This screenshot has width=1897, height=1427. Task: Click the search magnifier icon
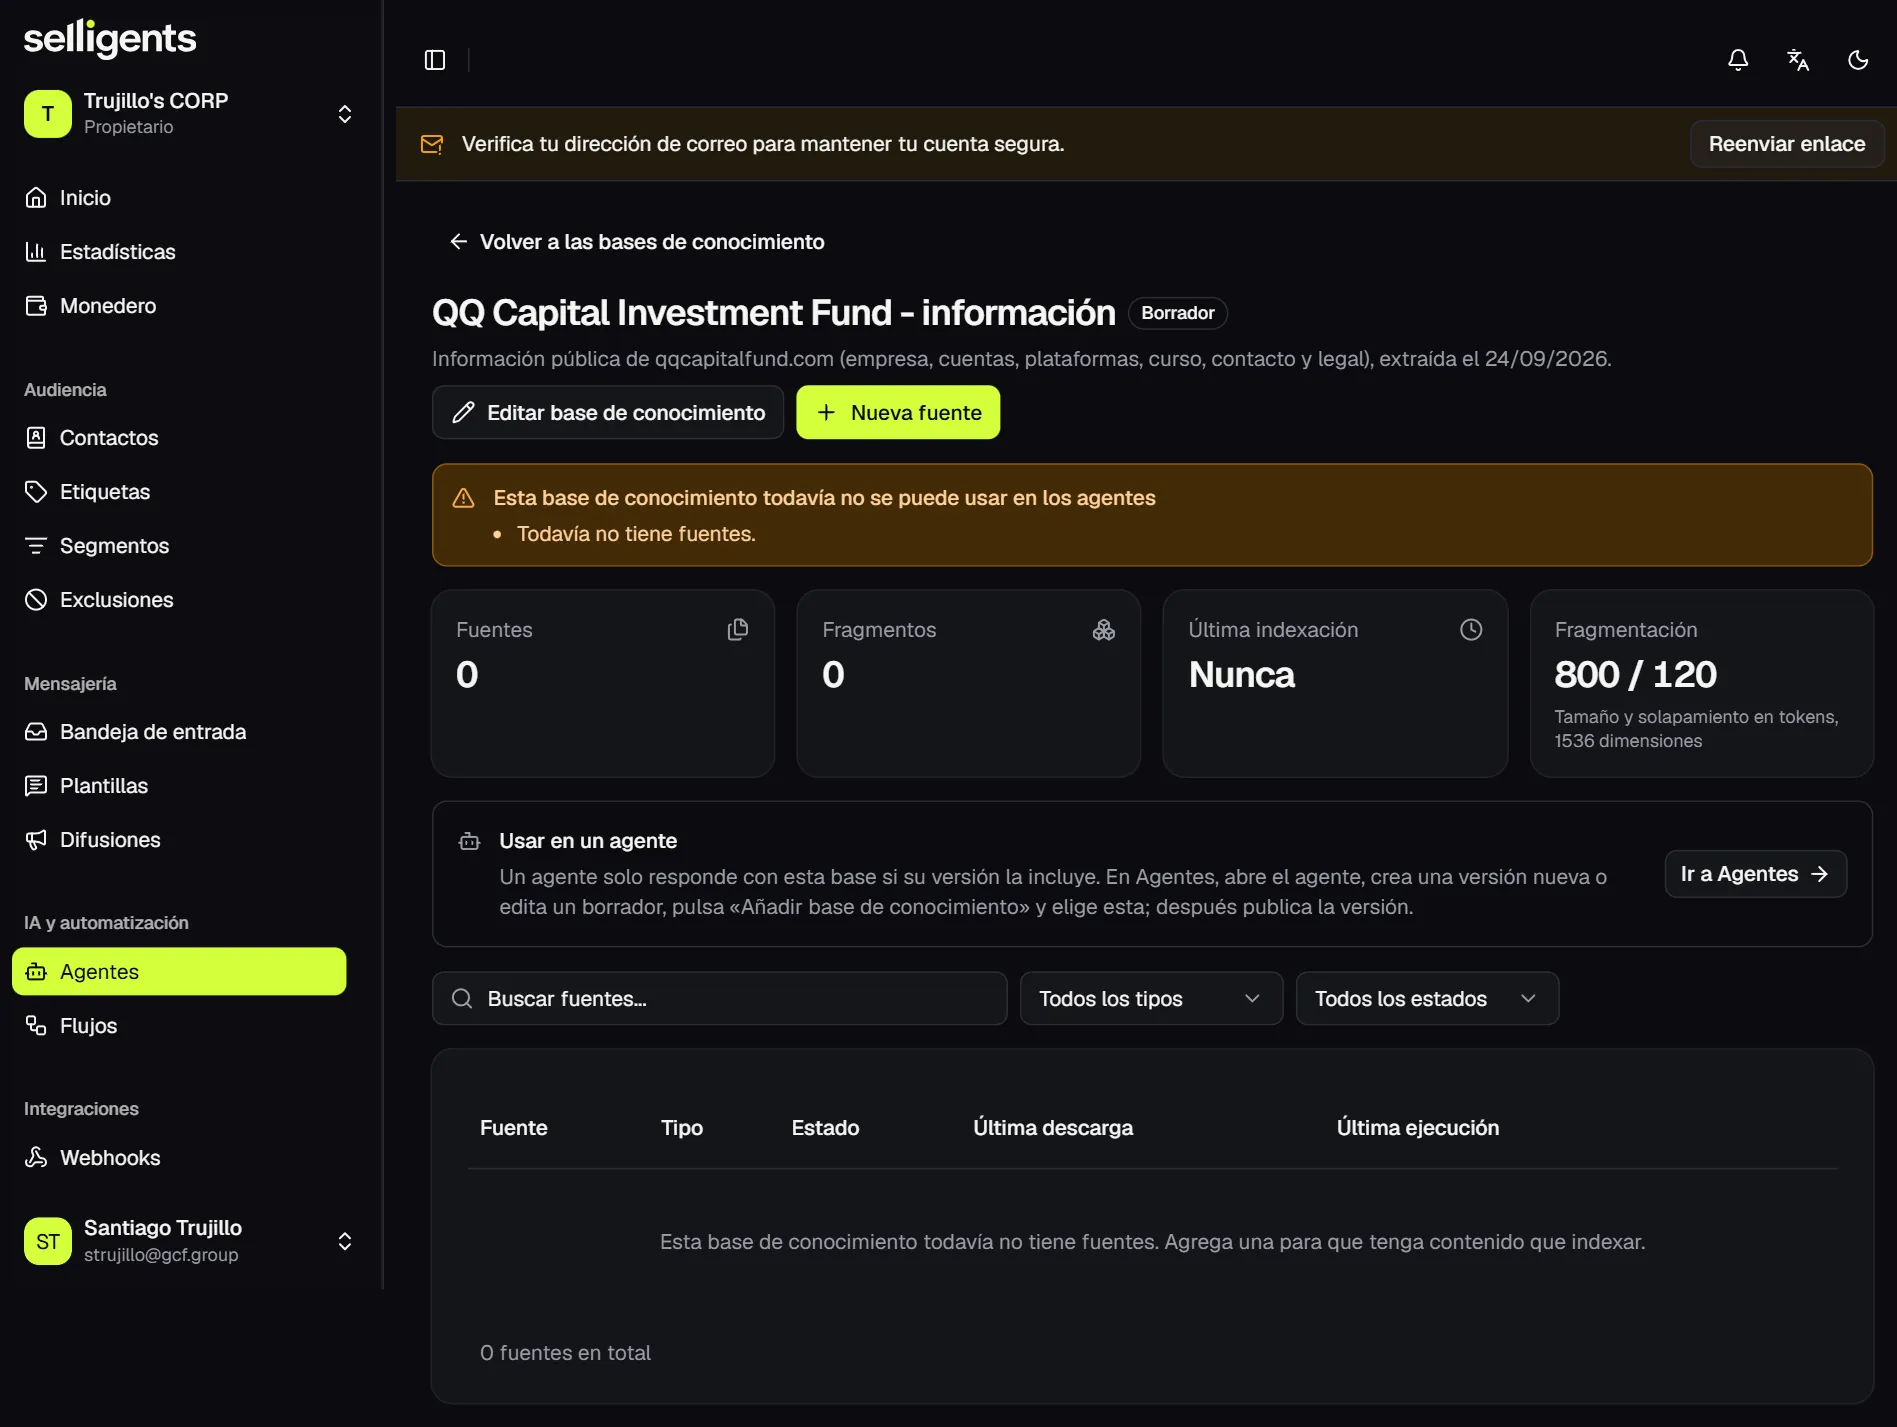click(462, 998)
